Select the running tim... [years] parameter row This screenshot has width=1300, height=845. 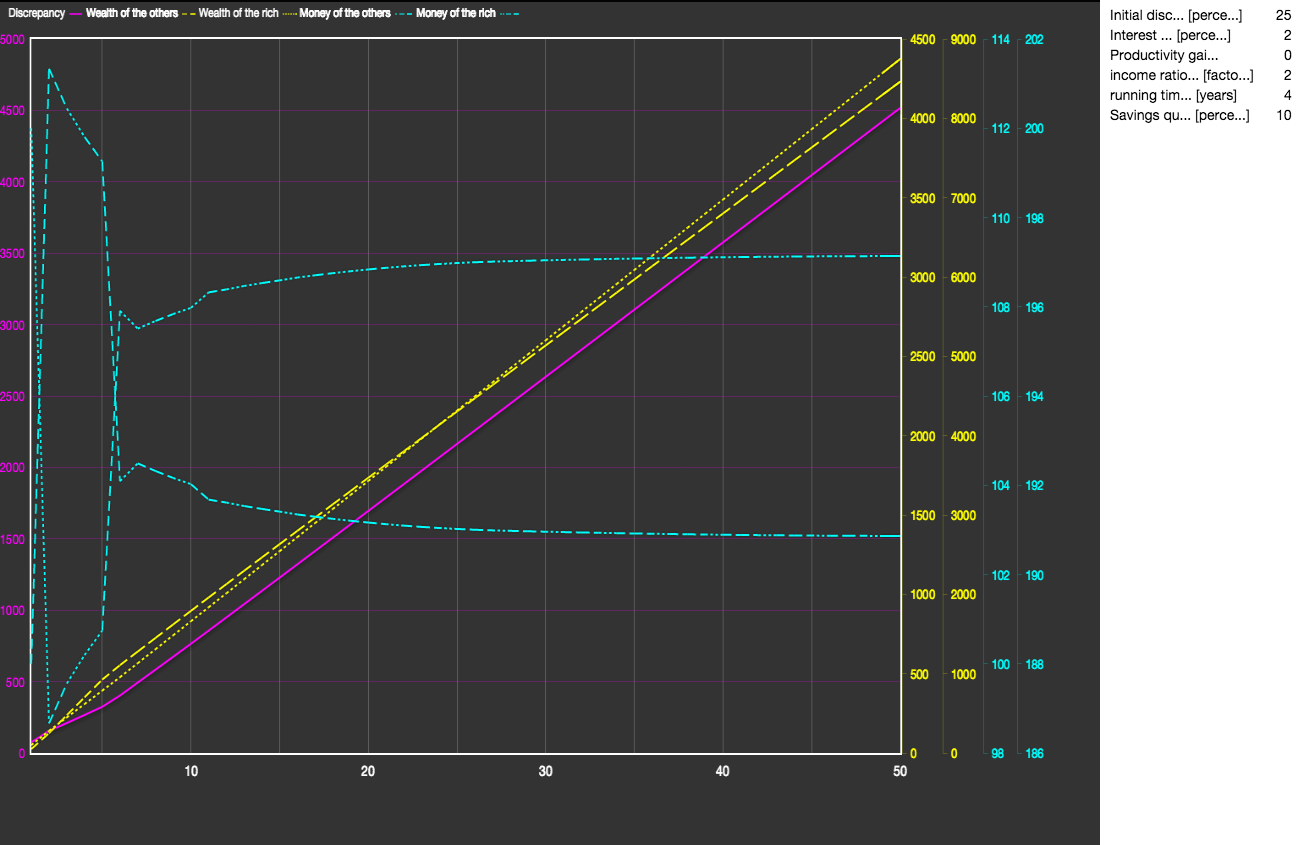1200,95
